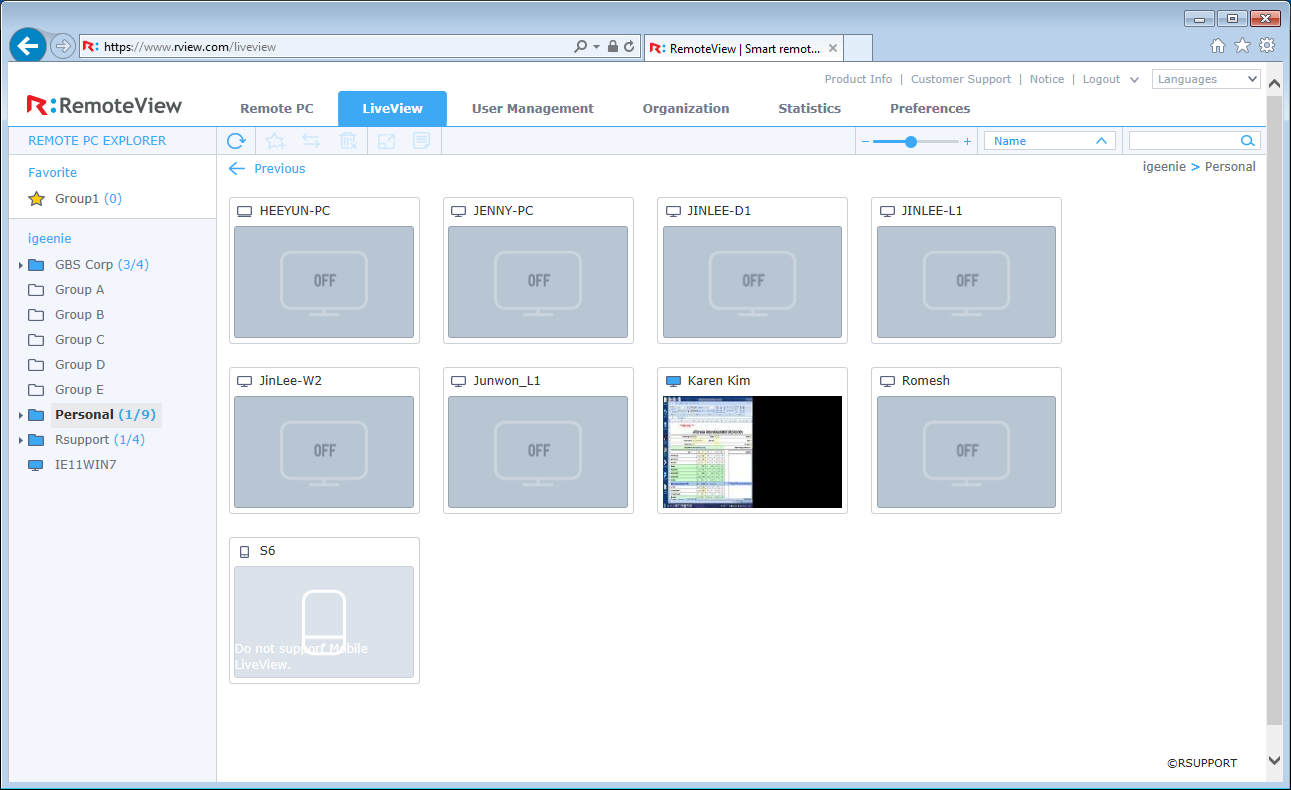Go to the Statistics tab
This screenshot has width=1291, height=790.
tap(810, 108)
